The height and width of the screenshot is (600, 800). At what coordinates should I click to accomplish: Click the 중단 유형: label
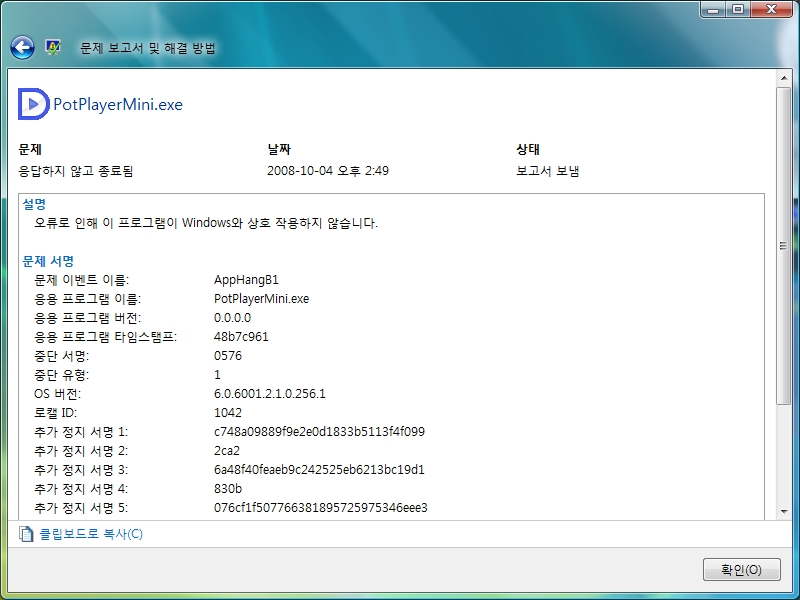62,374
